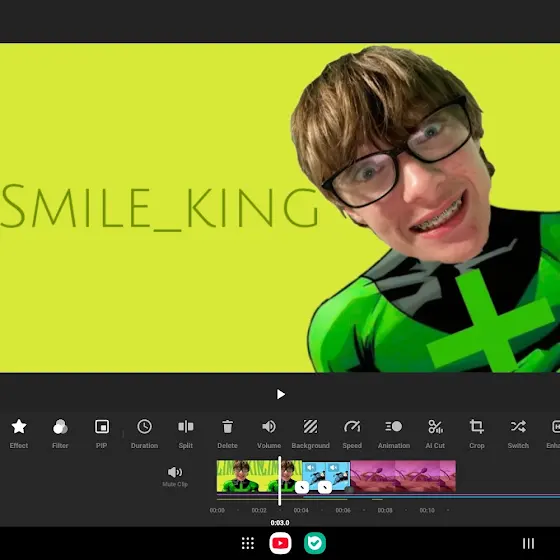Image resolution: width=560 pixels, height=560 pixels.
Task: Select the PIP picture-in-picture tool
Action: pos(101,433)
